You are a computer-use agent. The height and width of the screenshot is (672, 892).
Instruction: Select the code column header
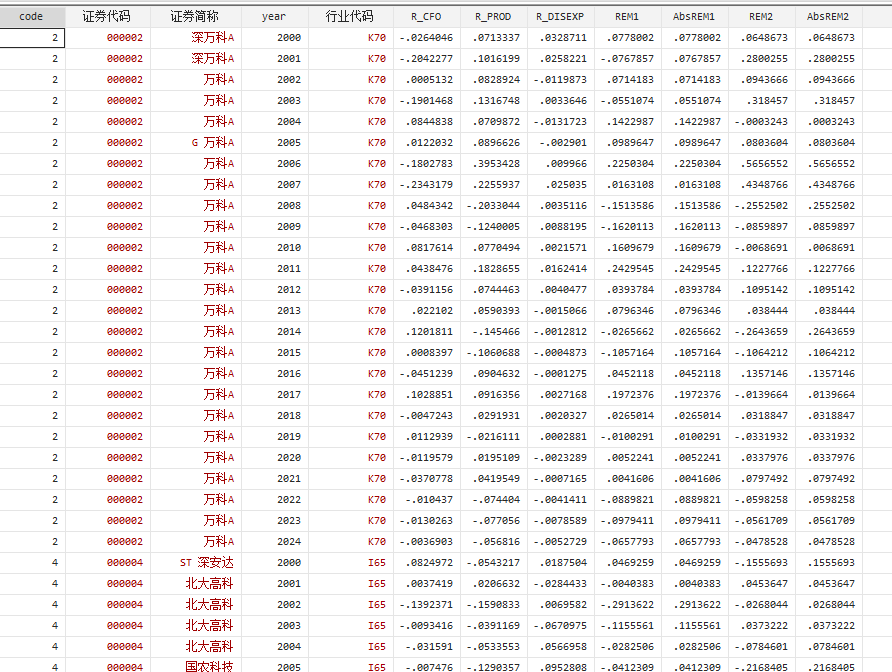(31, 17)
